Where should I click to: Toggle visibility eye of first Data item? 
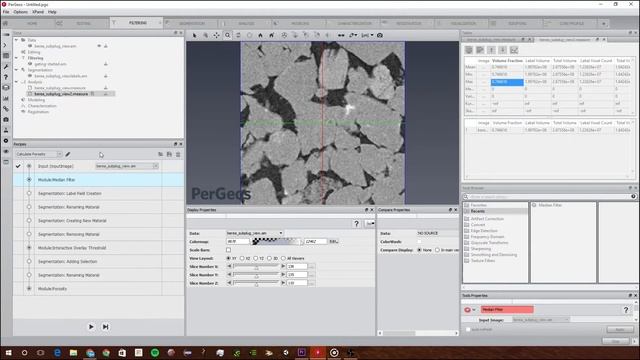pos(99,46)
